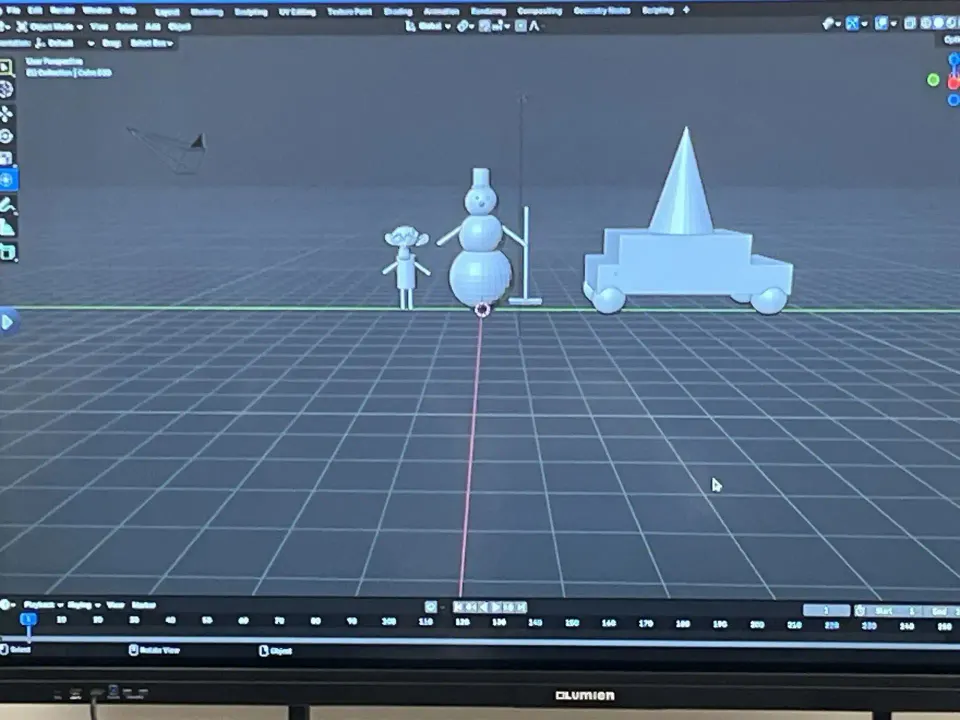Screen dimensions: 960x720
Task: Expand the timeline Playback dropdown
Action: coord(43,605)
